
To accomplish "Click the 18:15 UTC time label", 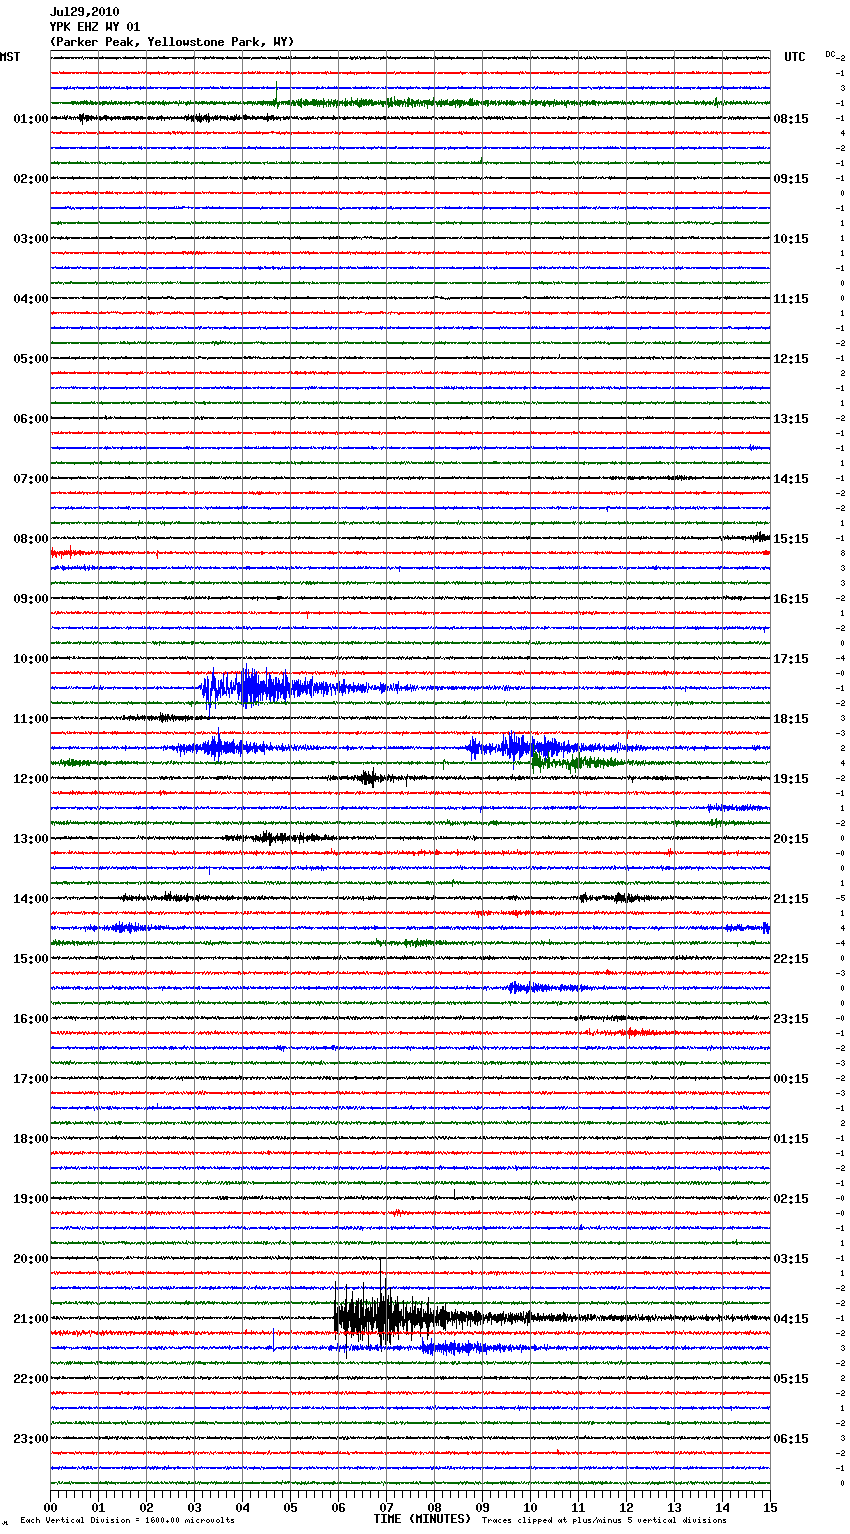I will (x=791, y=719).
